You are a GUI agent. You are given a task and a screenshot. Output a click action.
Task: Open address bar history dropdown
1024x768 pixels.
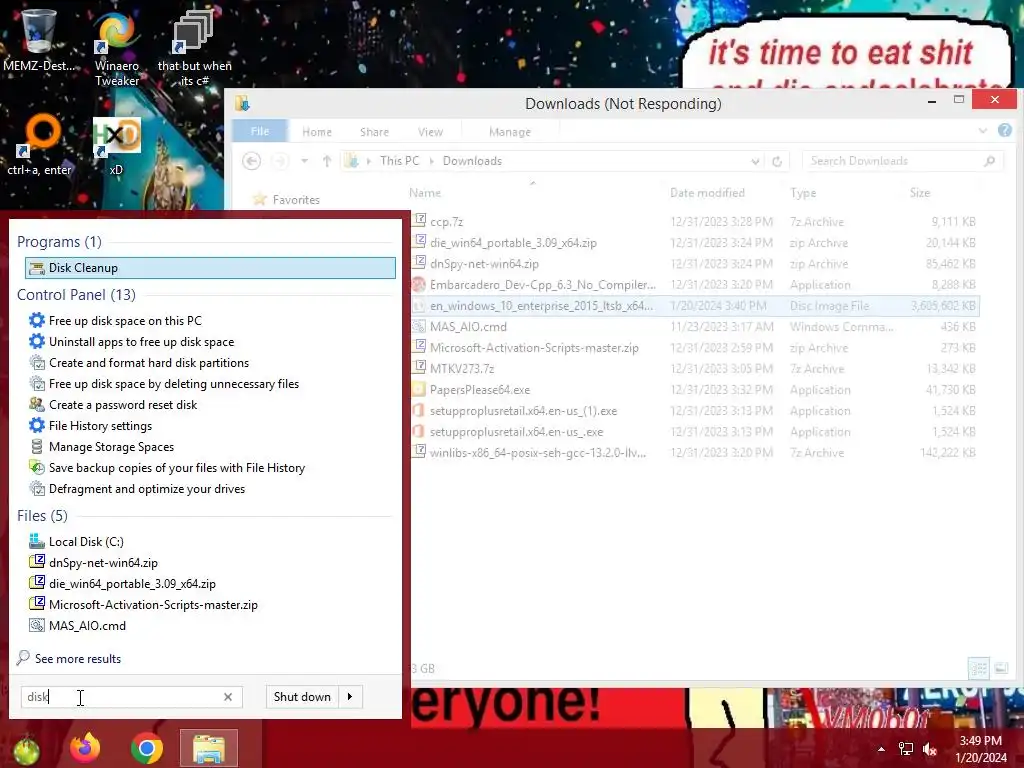[x=755, y=161]
